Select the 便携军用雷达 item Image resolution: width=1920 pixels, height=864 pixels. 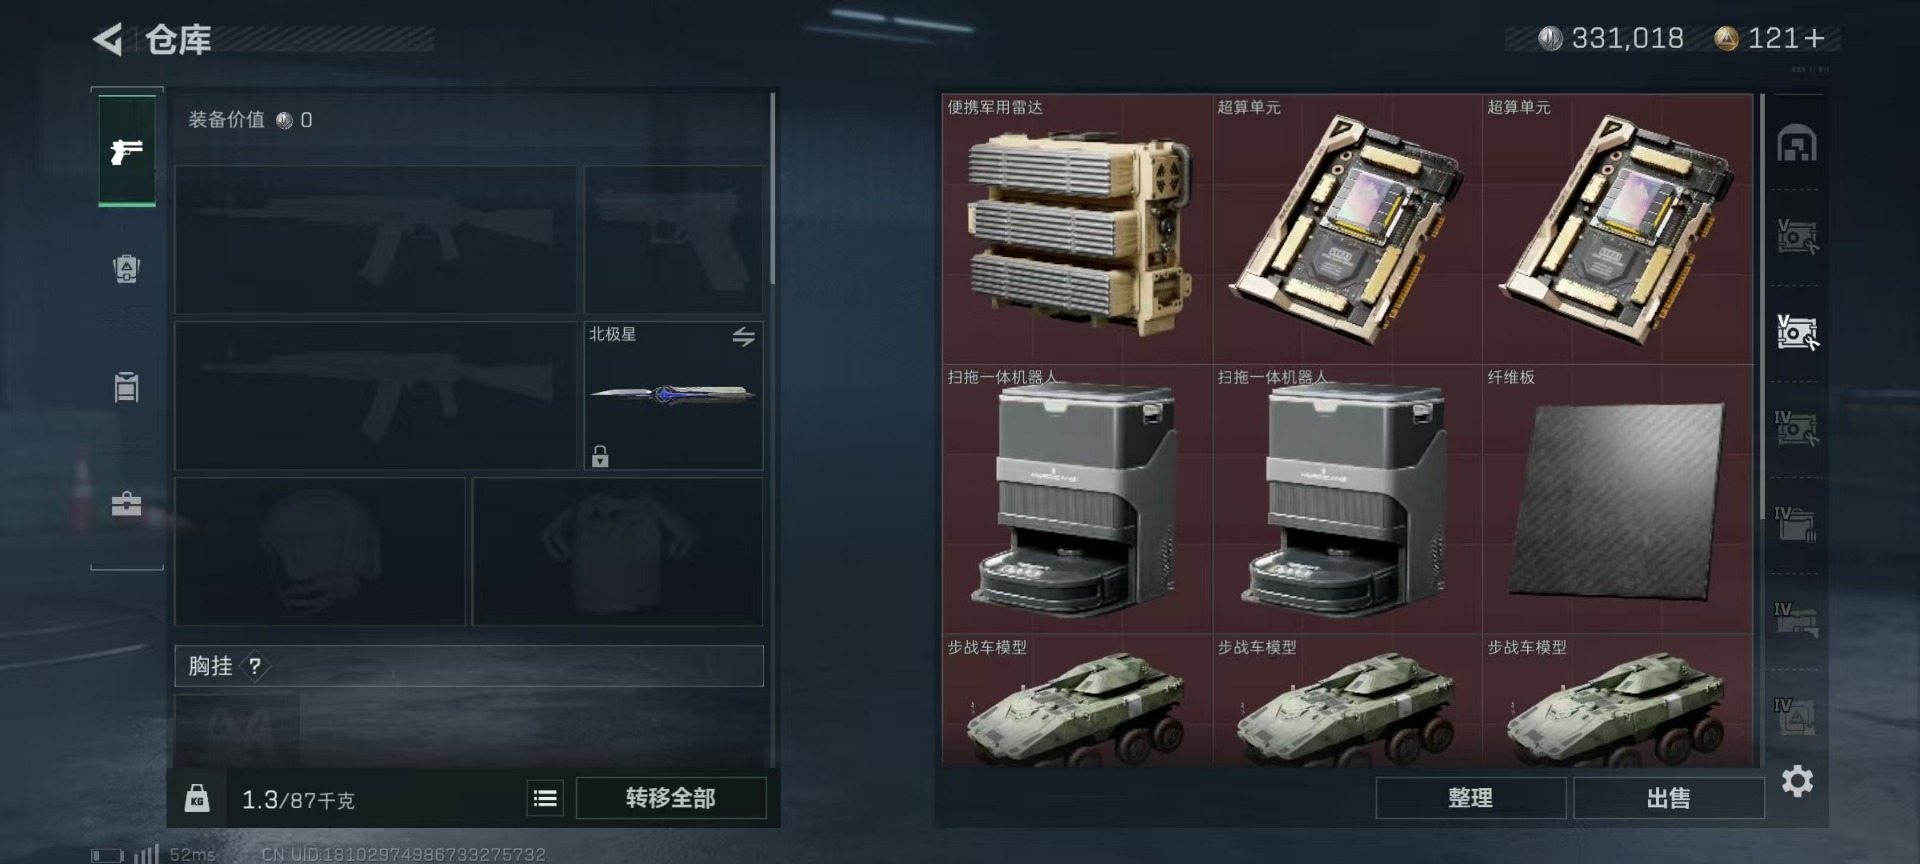(x=1077, y=229)
